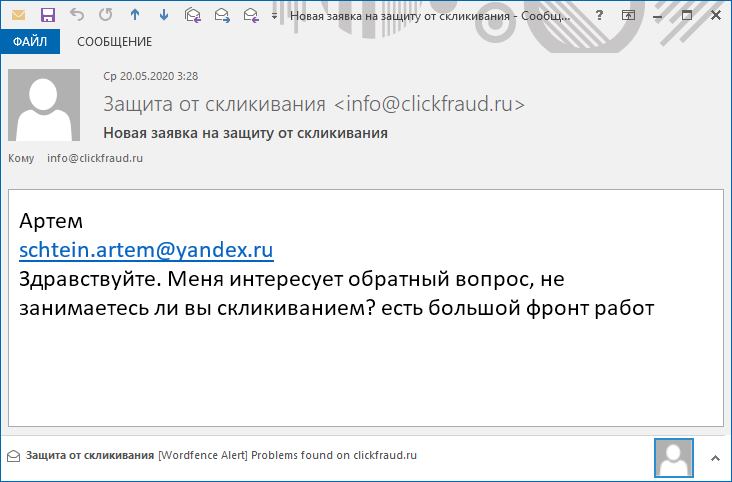Undo the last action via the toolbar arrow
Image resolution: width=732 pixels, height=482 pixels.
[77, 15]
